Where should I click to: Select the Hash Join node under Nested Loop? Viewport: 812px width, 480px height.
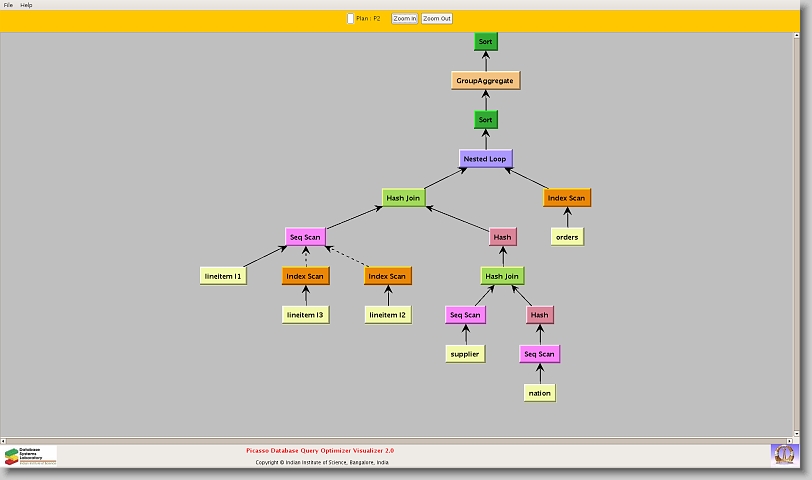coord(404,198)
